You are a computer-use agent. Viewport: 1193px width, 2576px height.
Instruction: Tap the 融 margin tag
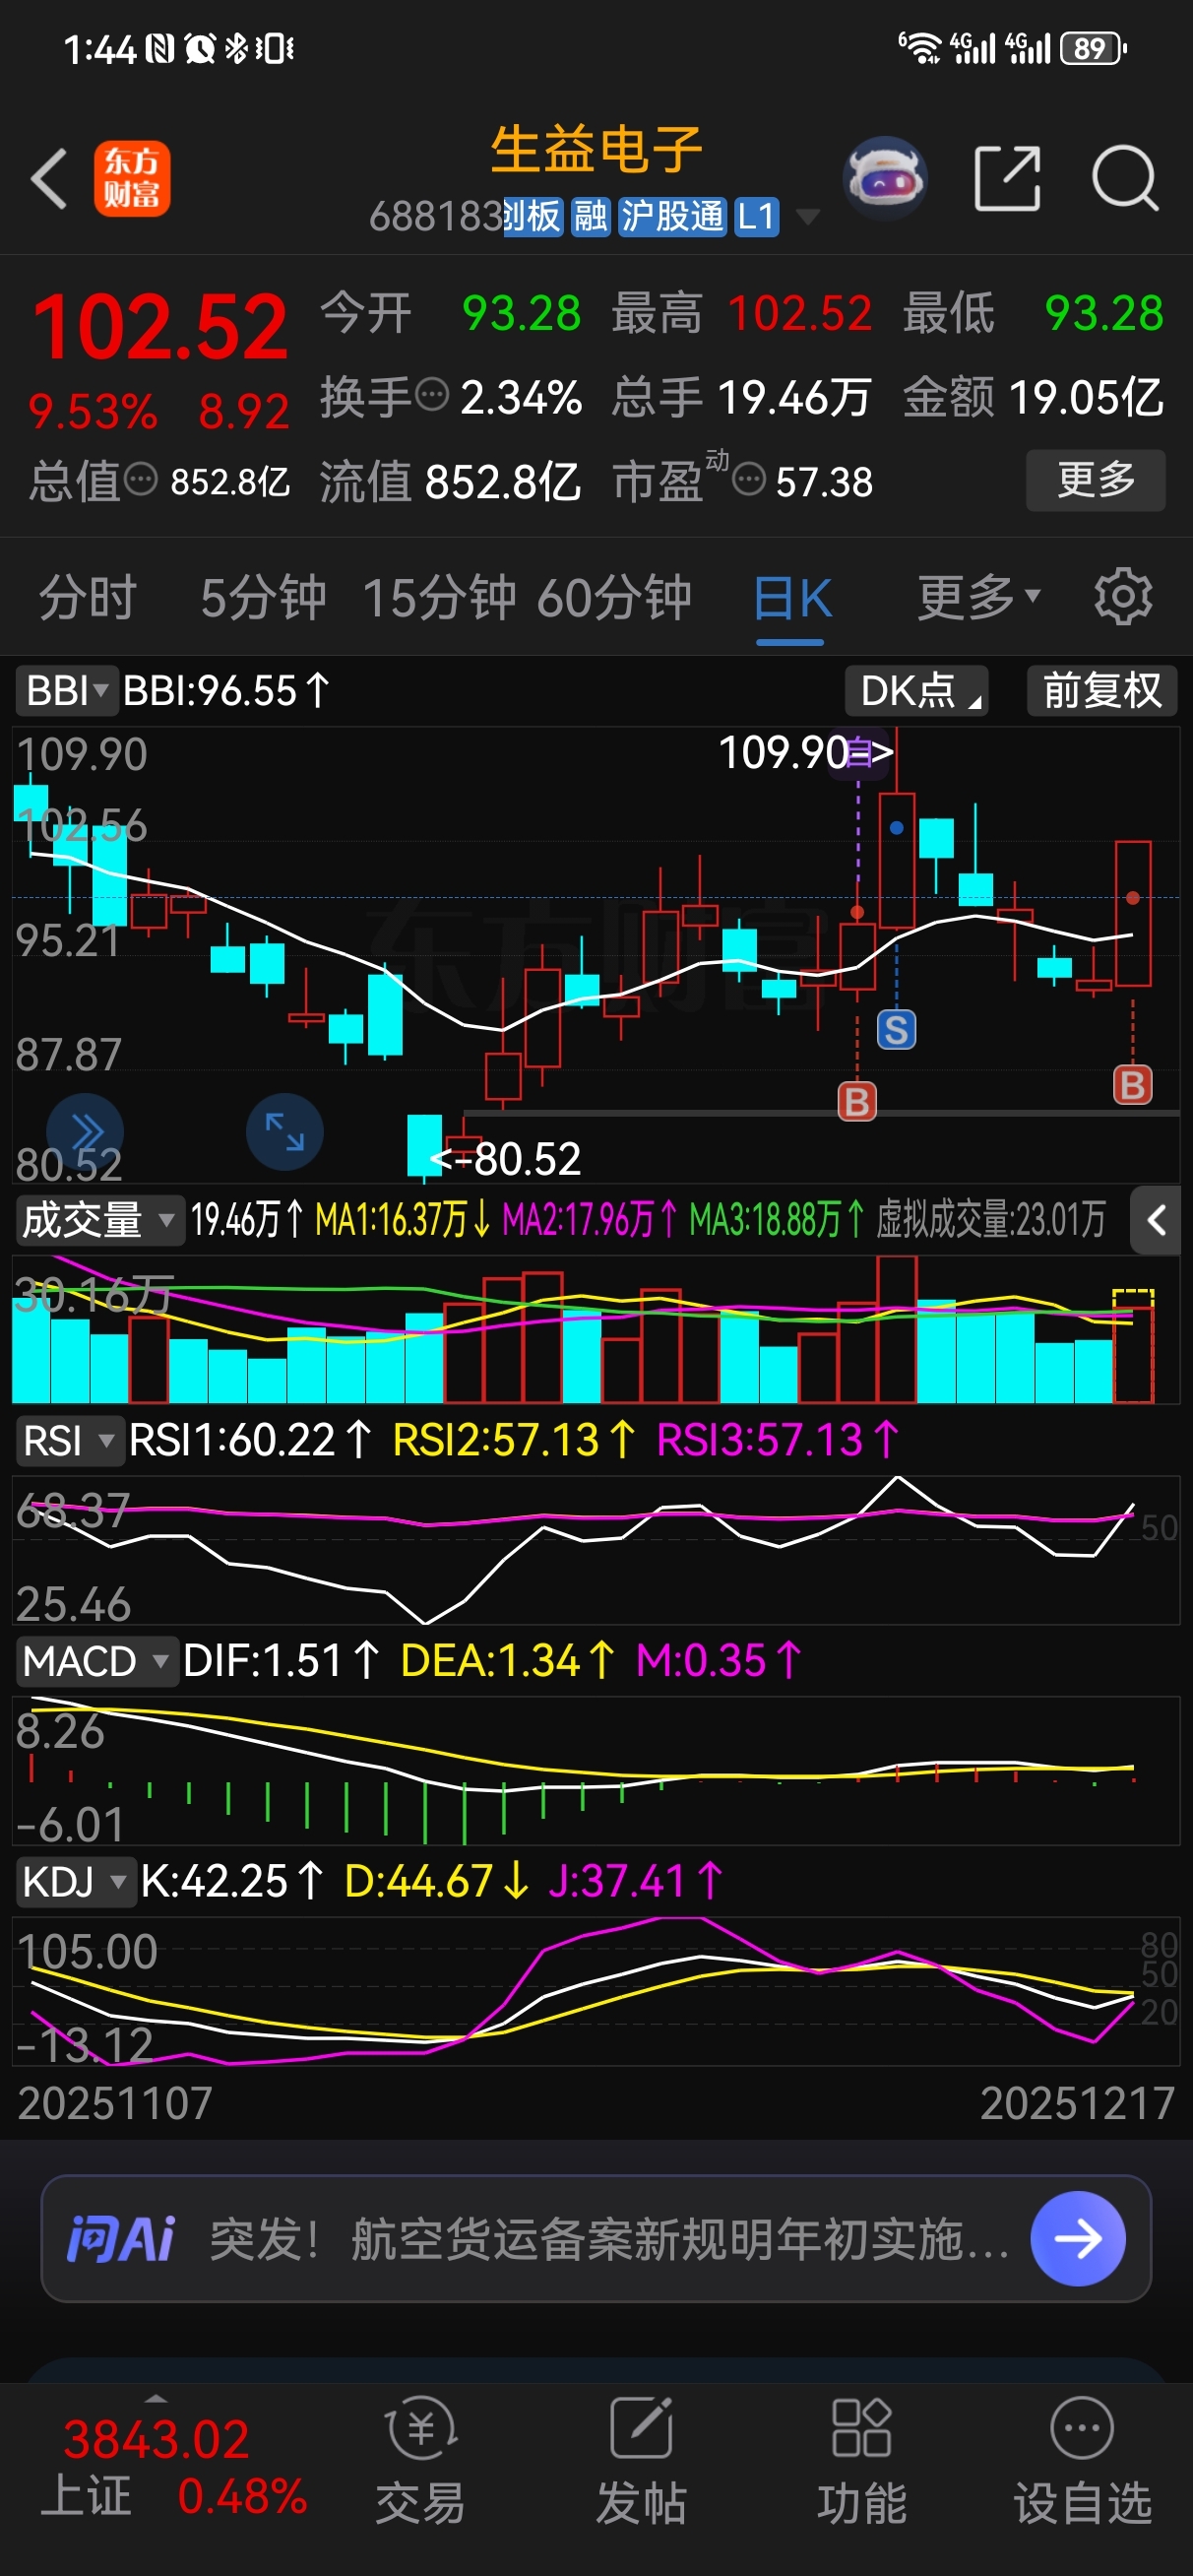(x=590, y=216)
